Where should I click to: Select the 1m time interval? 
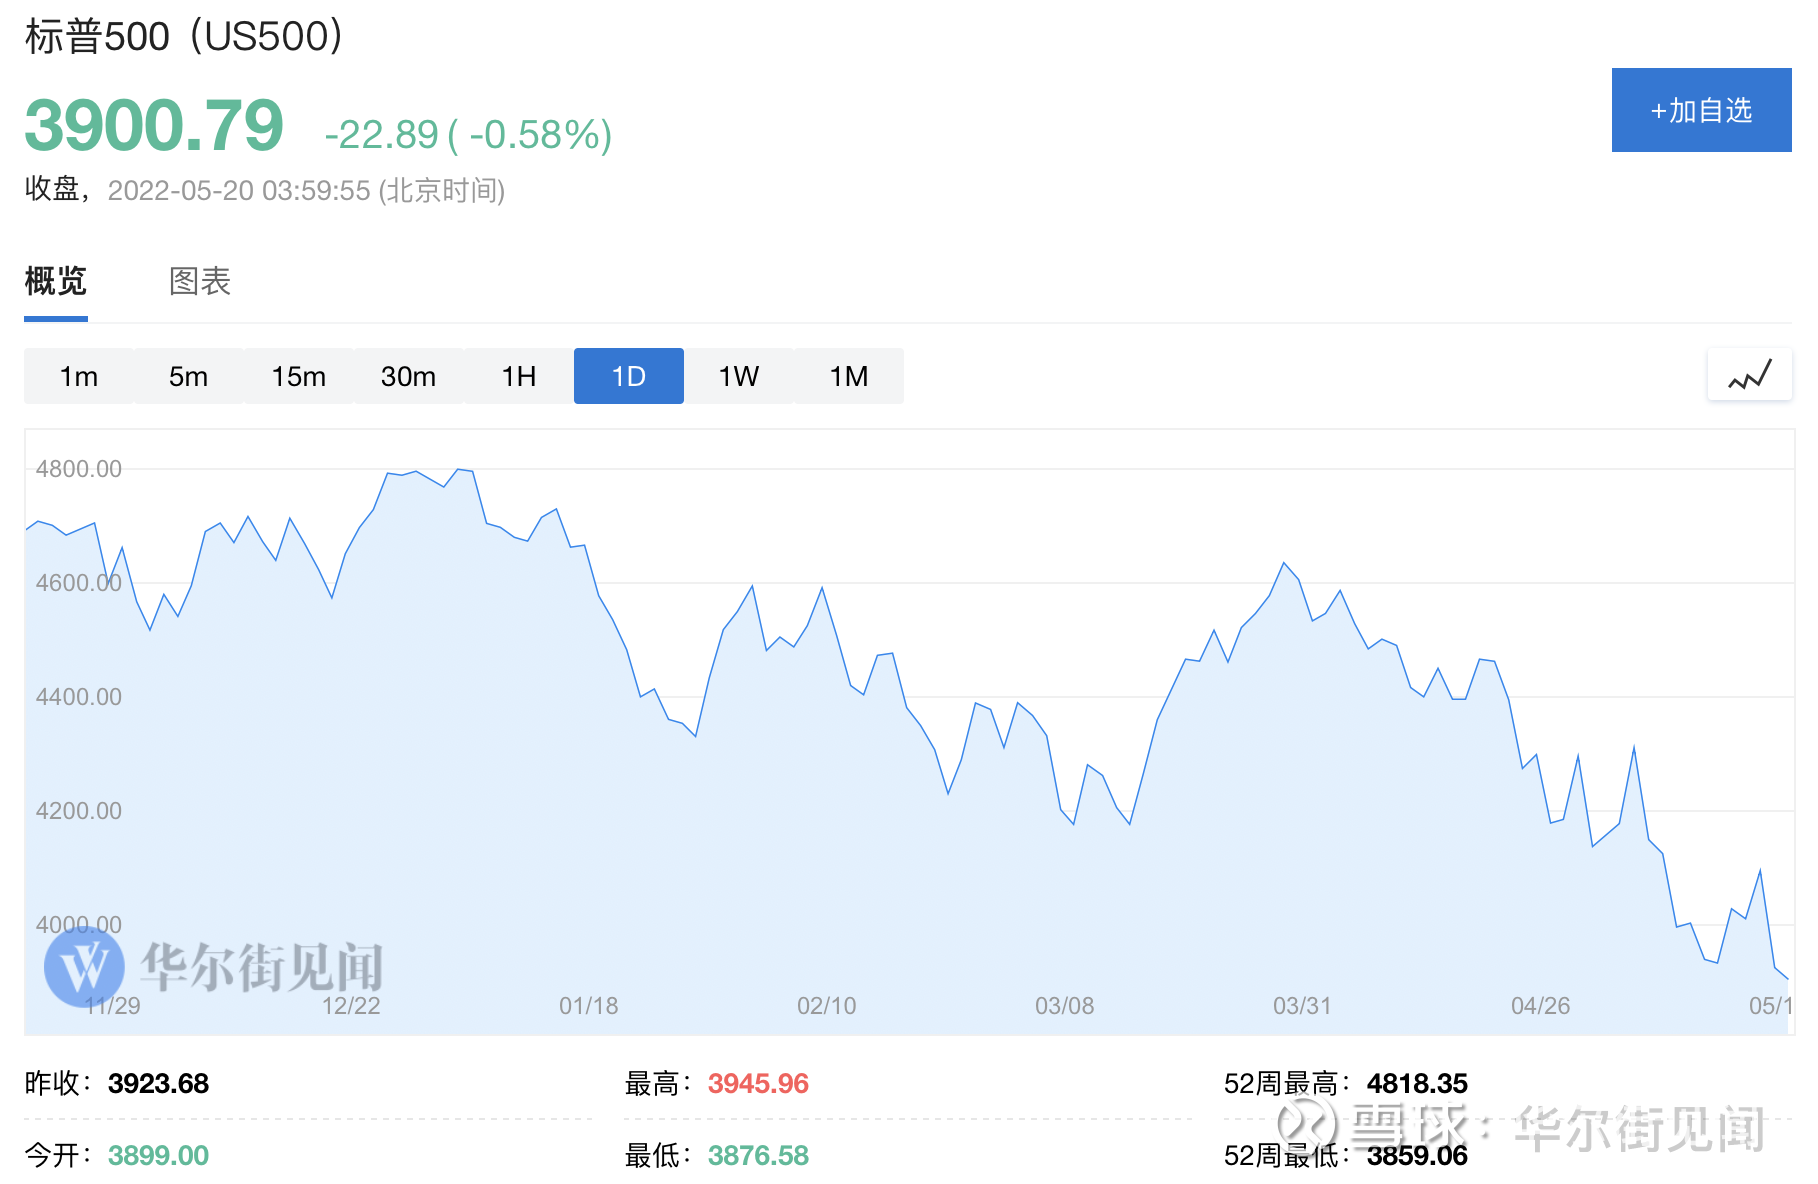point(78,376)
